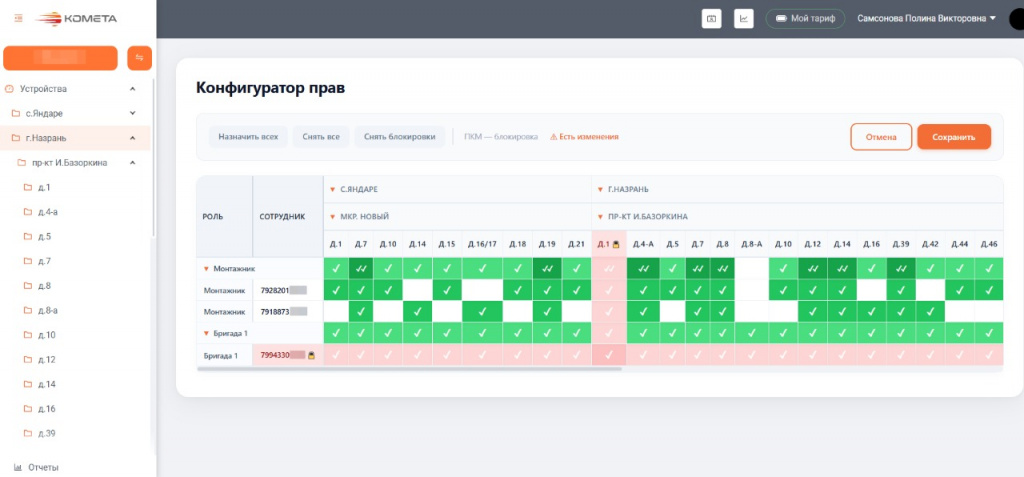Cancel changes with the Отмена button
Screen dimensions: 1024x477
[881, 137]
